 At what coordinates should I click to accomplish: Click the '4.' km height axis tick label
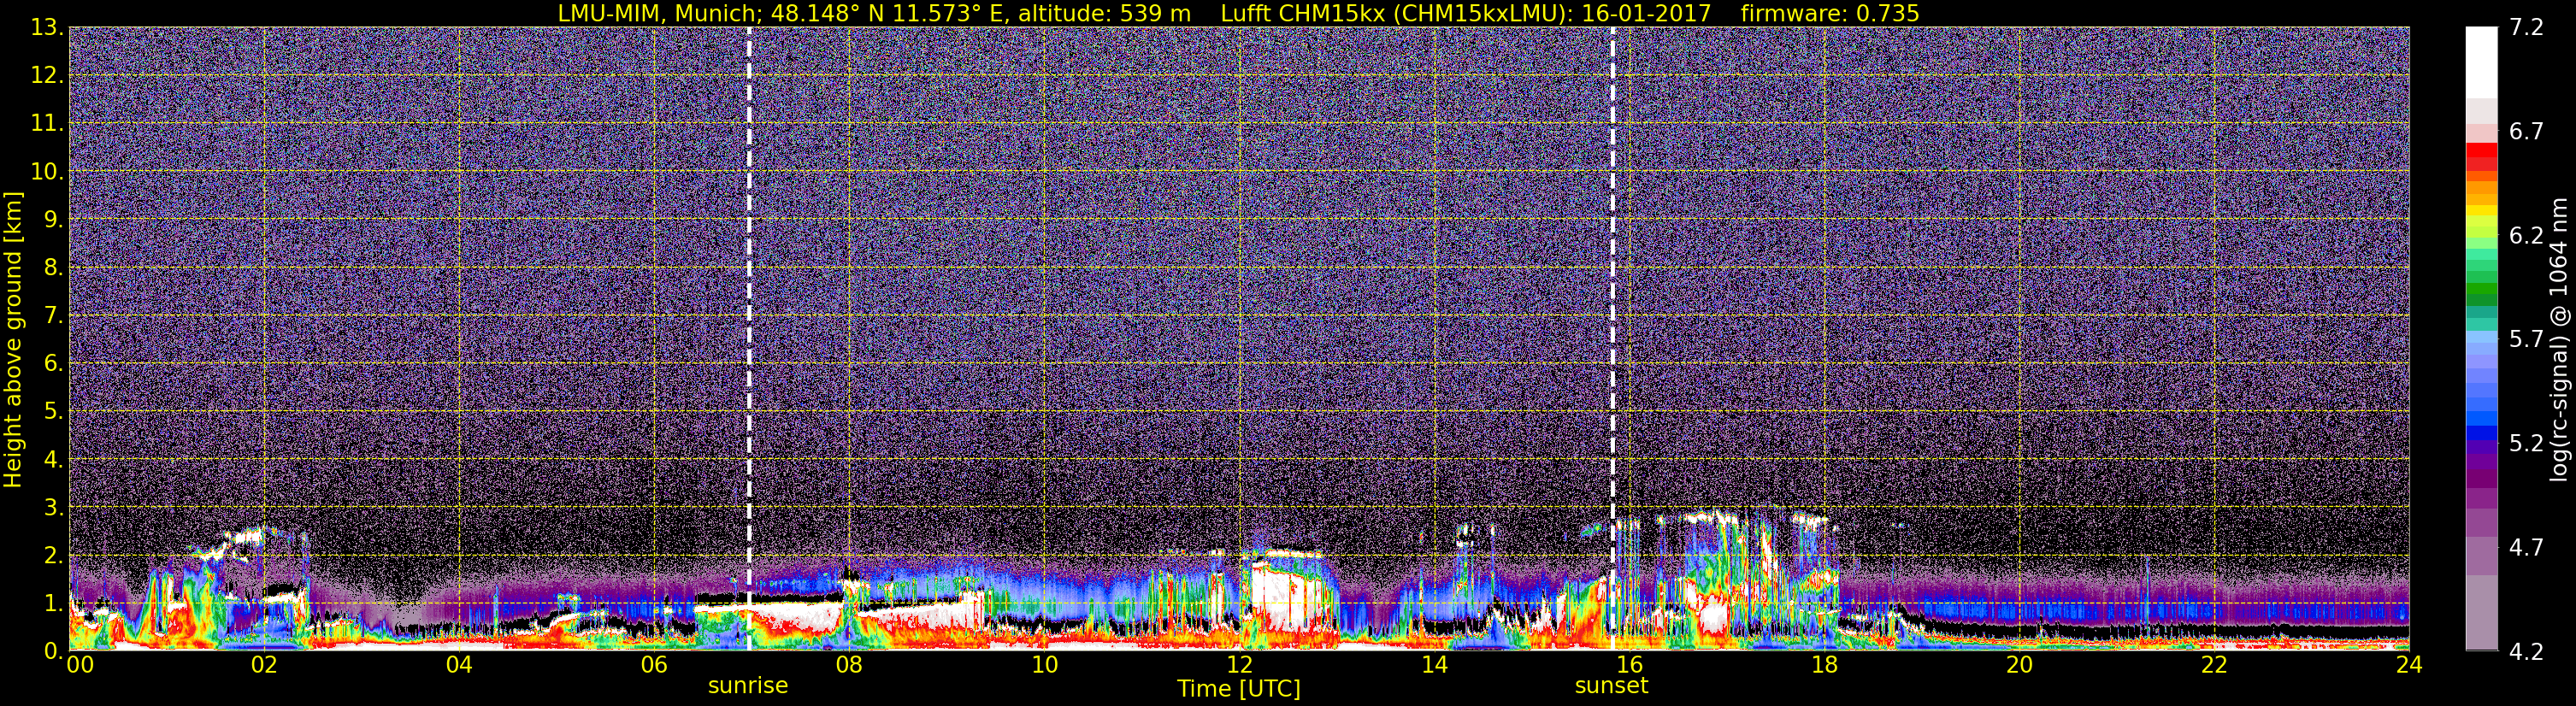(x=54, y=459)
